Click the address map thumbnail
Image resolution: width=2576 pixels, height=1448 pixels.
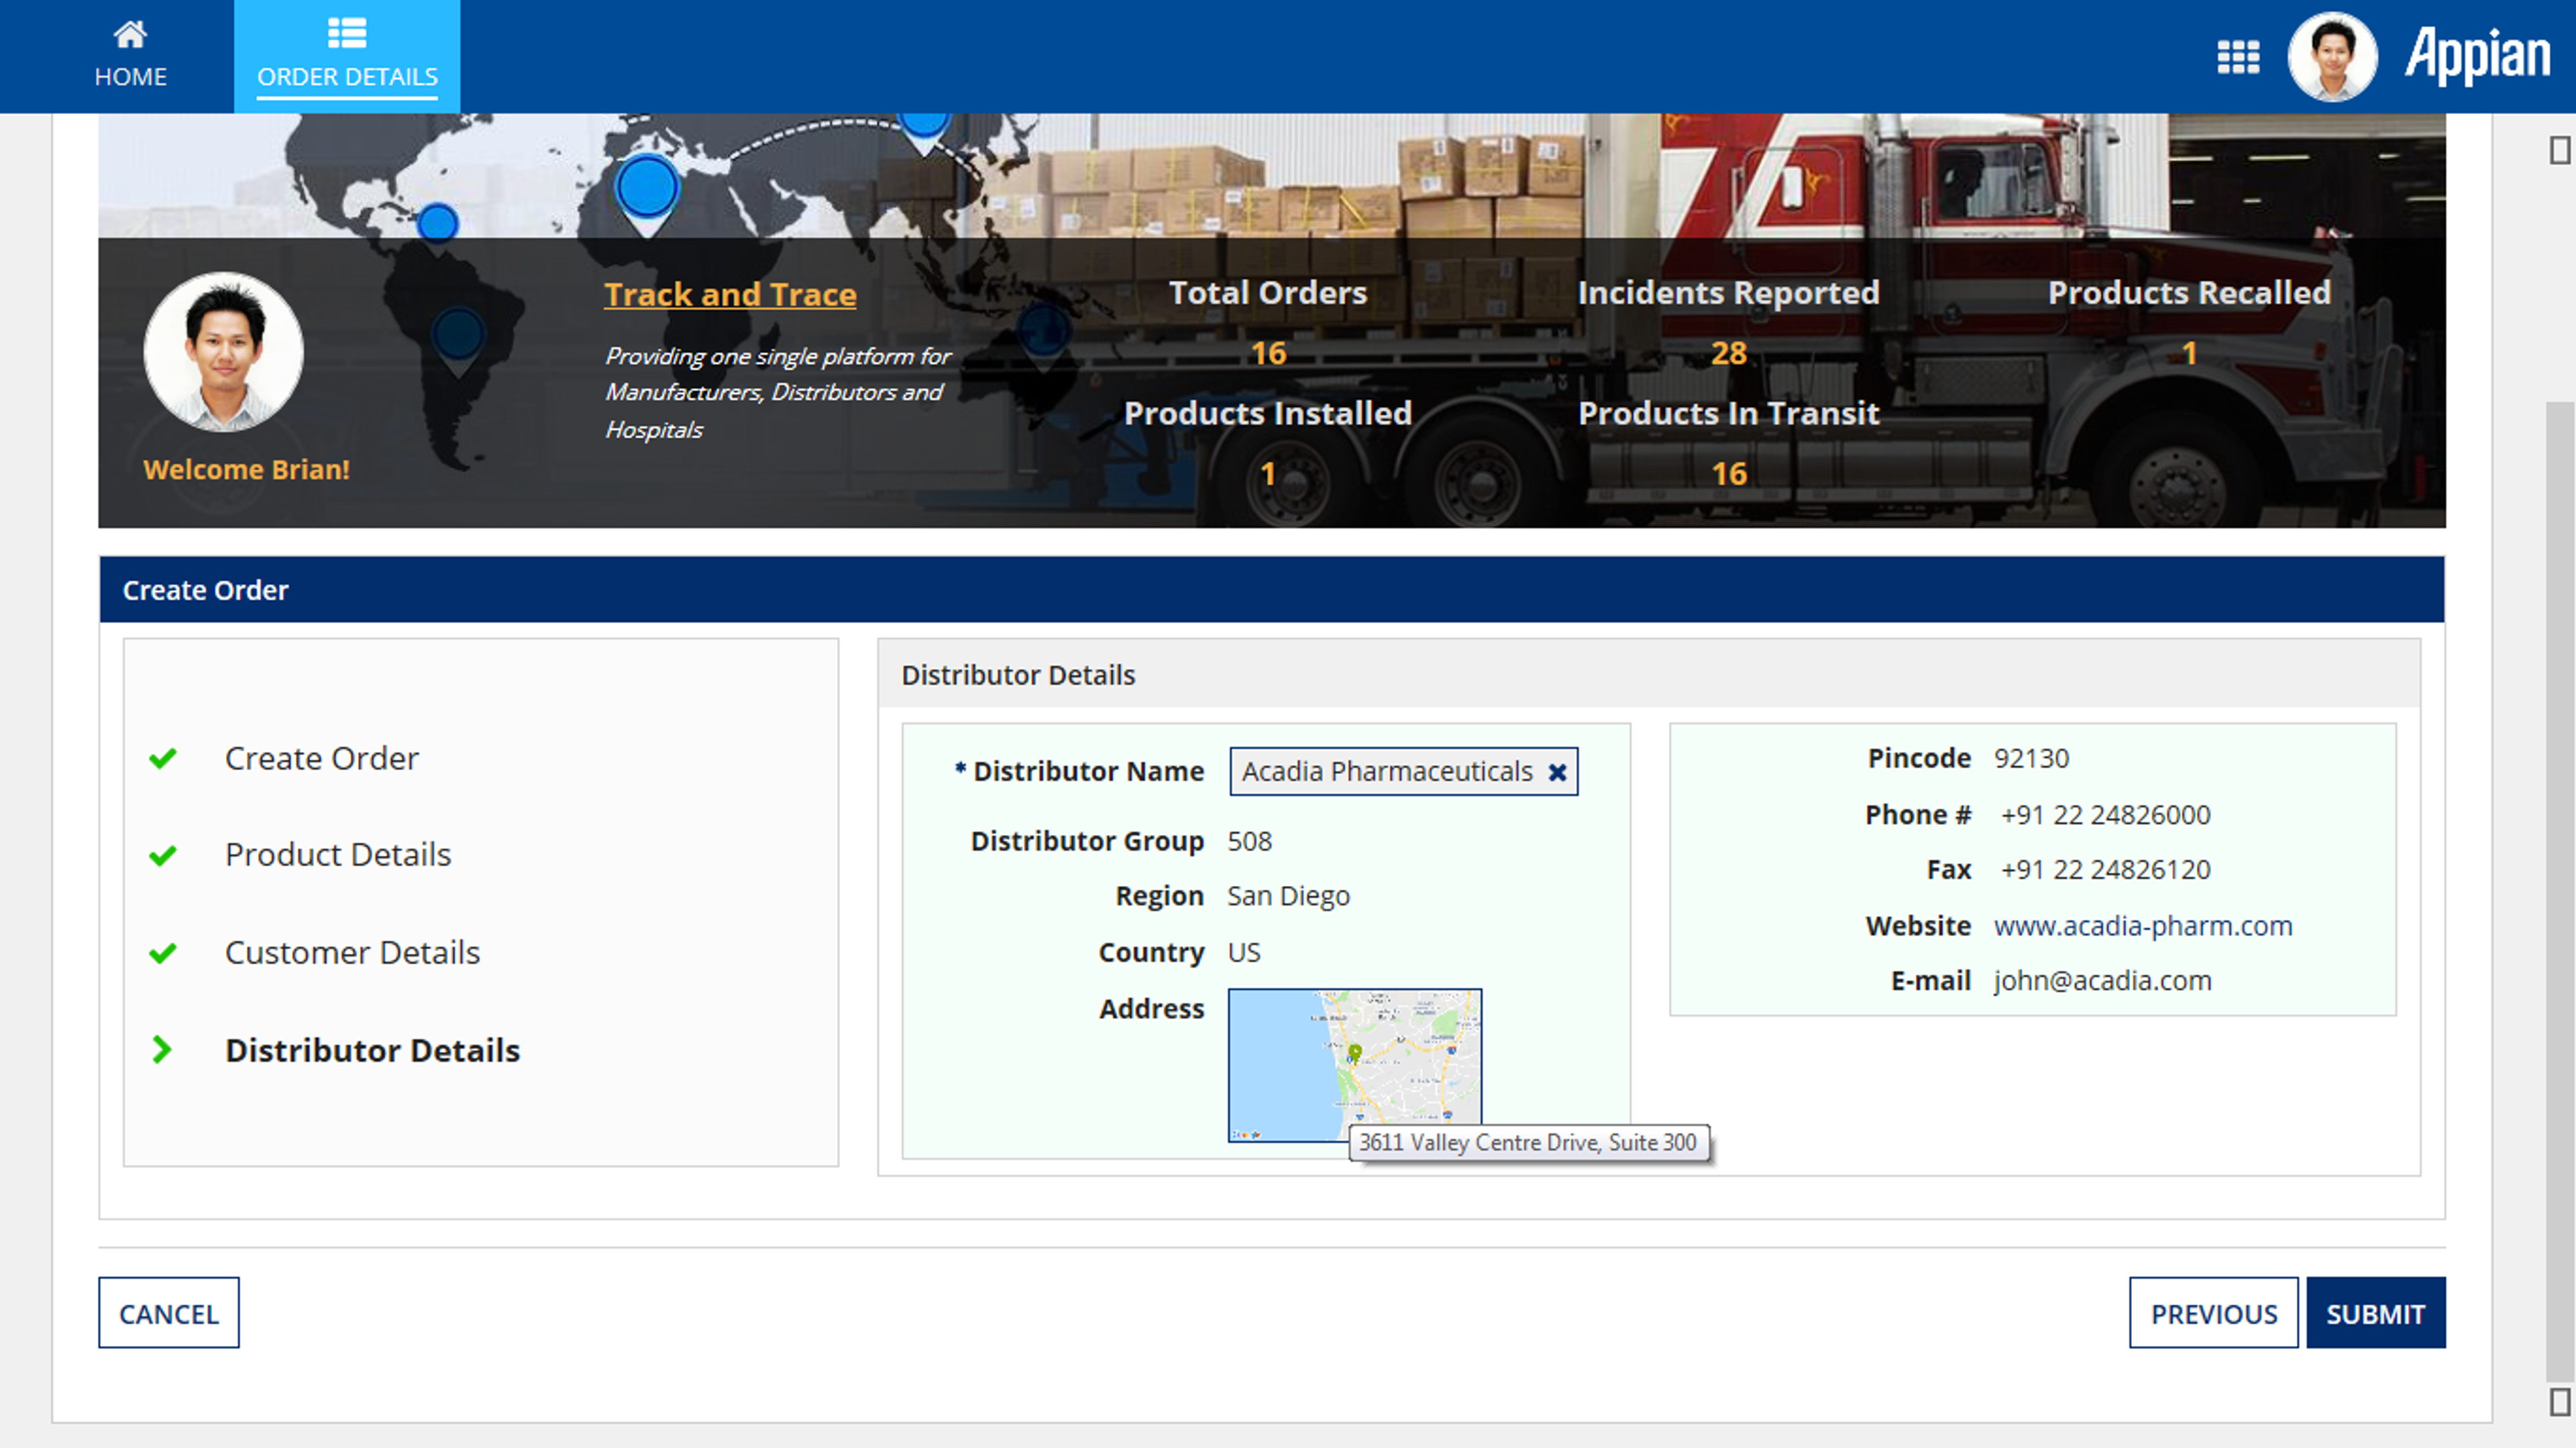point(1354,1065)
